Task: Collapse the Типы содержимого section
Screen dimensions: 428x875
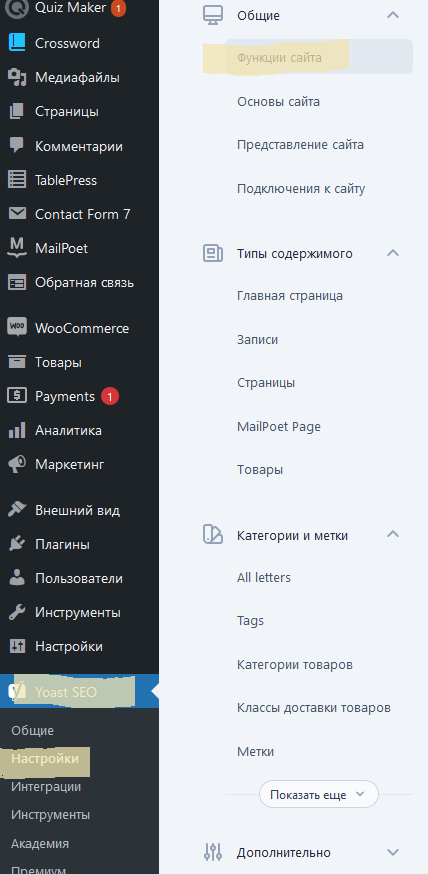Action: point(393,253)
